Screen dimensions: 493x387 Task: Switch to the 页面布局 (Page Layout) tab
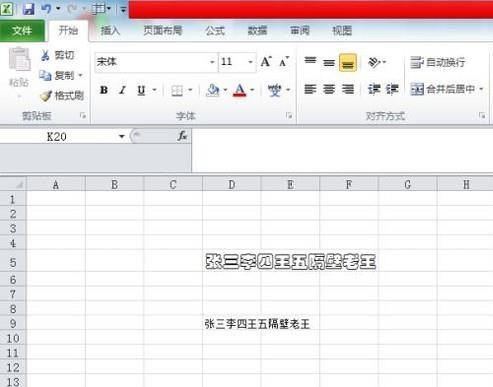coord(163,31)
